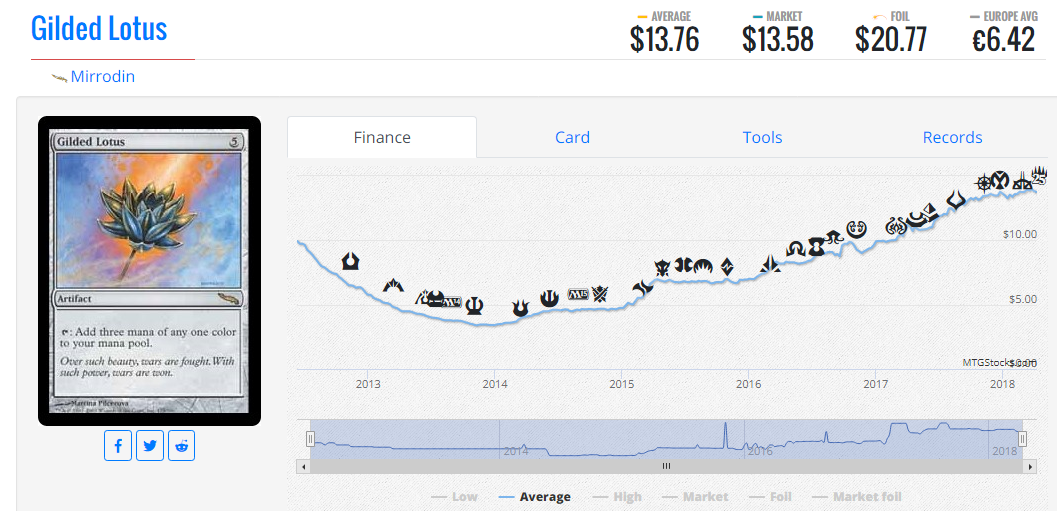Viewport: 1057px width, 511px height.
Task: Click the Mirrodin set symbol icon
Action: point(59,78)
